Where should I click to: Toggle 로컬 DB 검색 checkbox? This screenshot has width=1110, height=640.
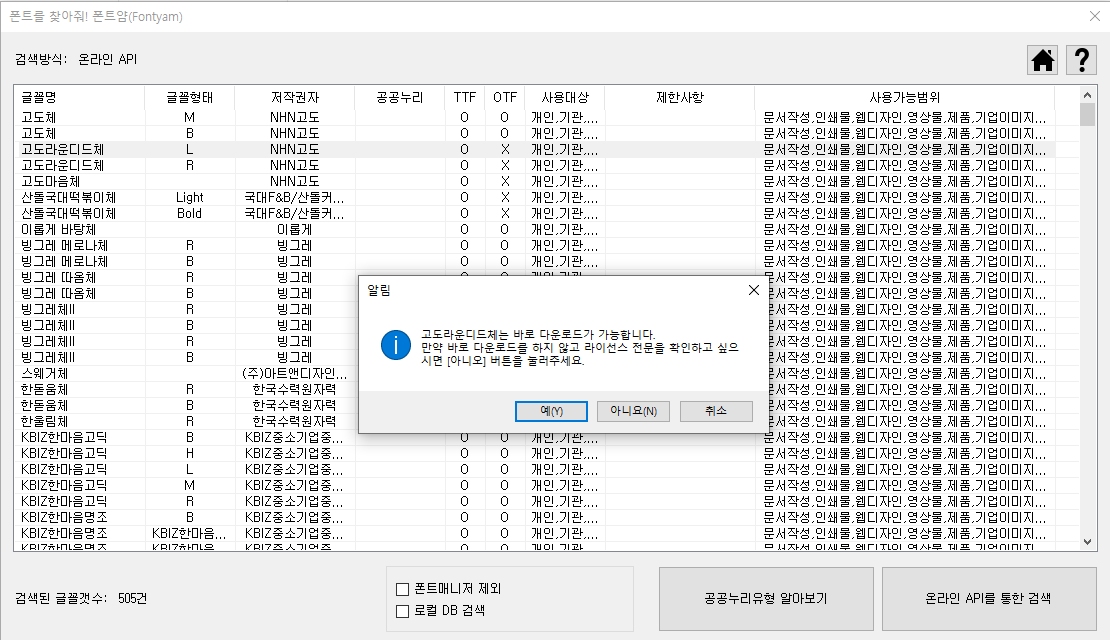pos(403,610)
